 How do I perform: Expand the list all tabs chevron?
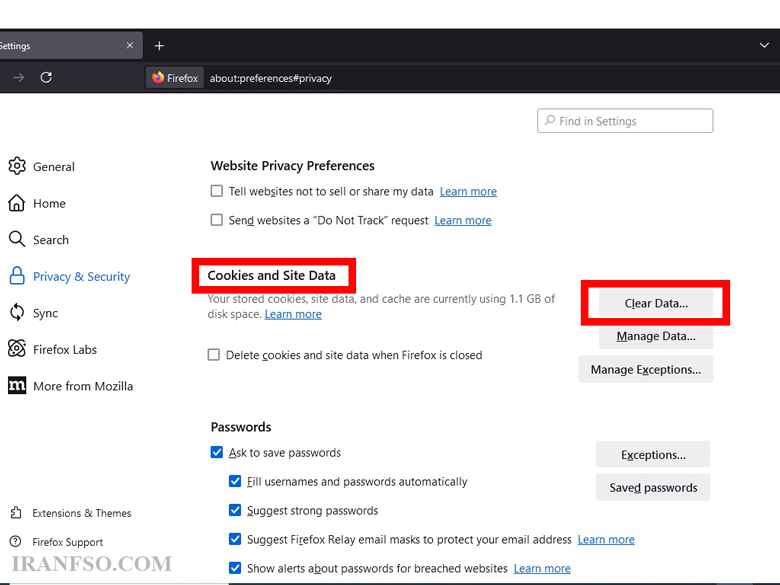(765, 46)
